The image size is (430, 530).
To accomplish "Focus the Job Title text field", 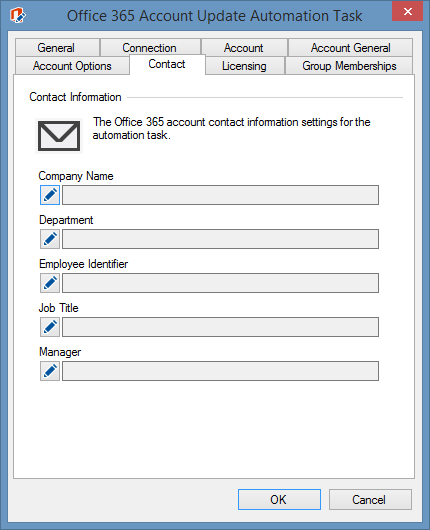I will [x=220, y=327].
